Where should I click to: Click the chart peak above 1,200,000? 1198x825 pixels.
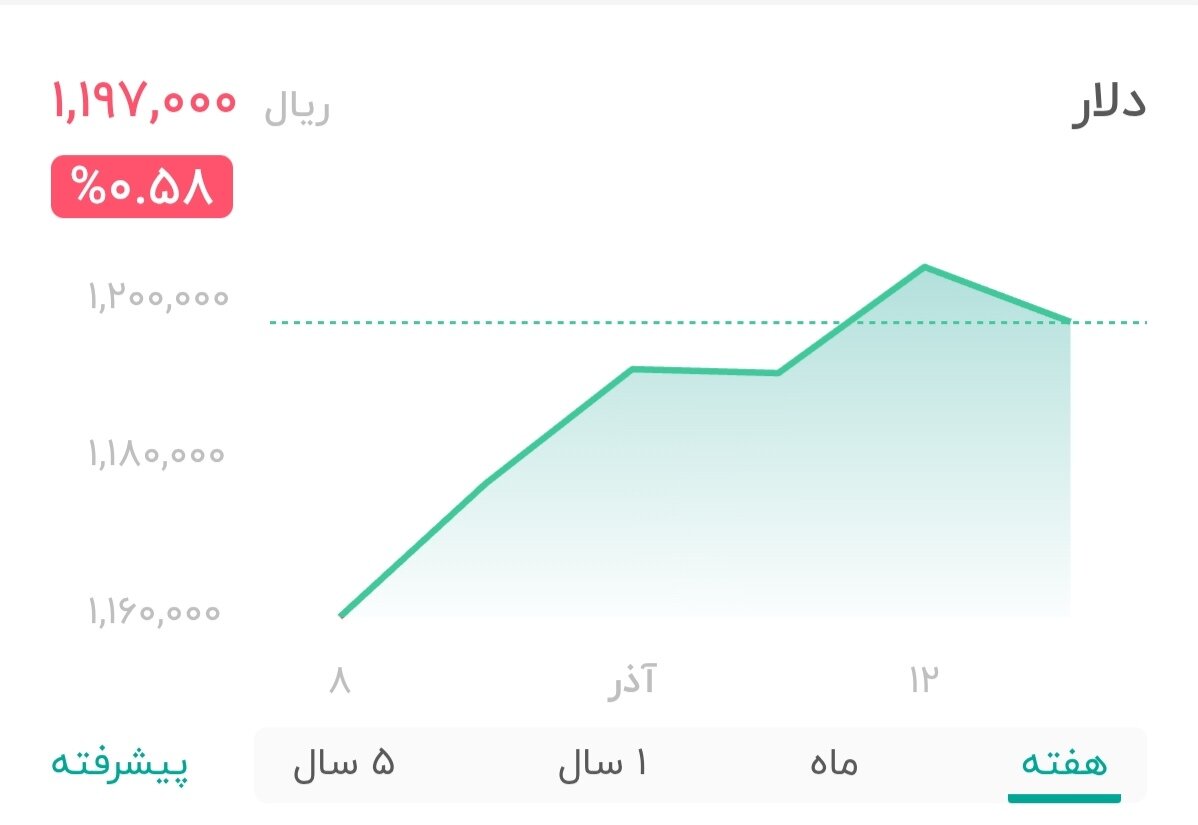pyautogui.click(x=925, y=267)
